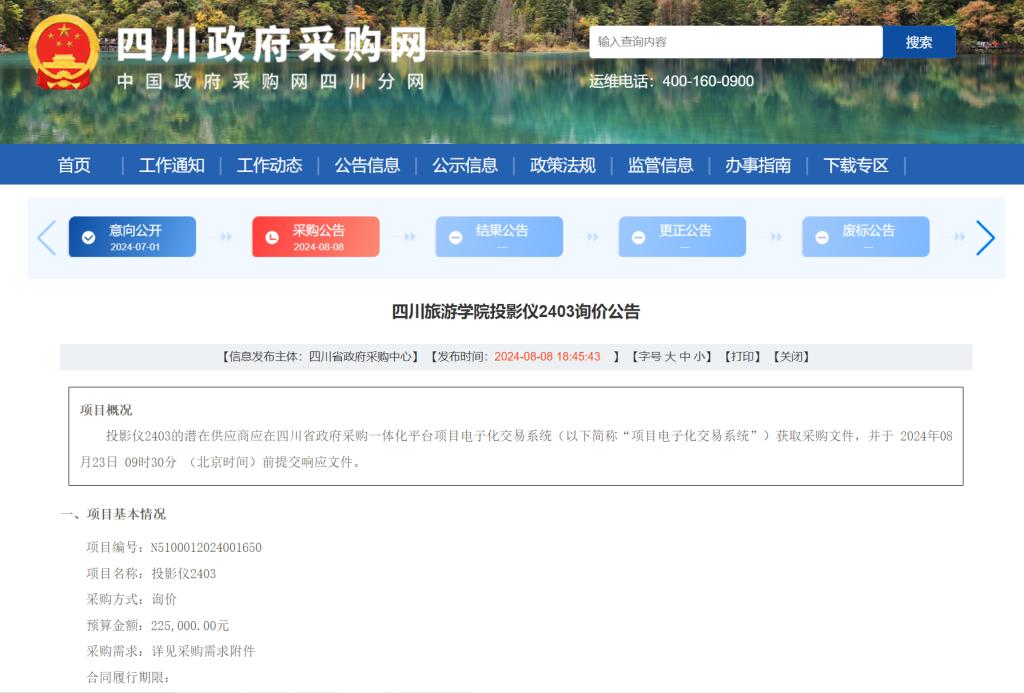Viewport: 1024px width, 693px height.
Task: Click the subtitle 中国政府采购网四川分网
Action: click(271, 82)
